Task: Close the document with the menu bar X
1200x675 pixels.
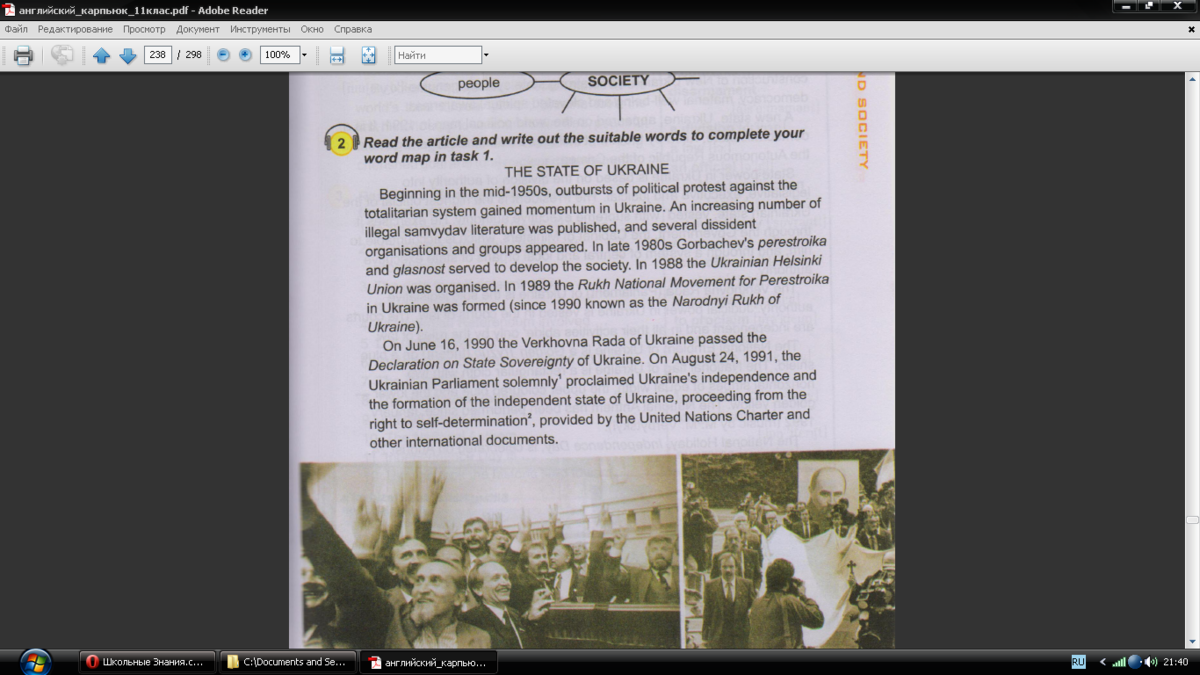Action: coord(1192,29)
